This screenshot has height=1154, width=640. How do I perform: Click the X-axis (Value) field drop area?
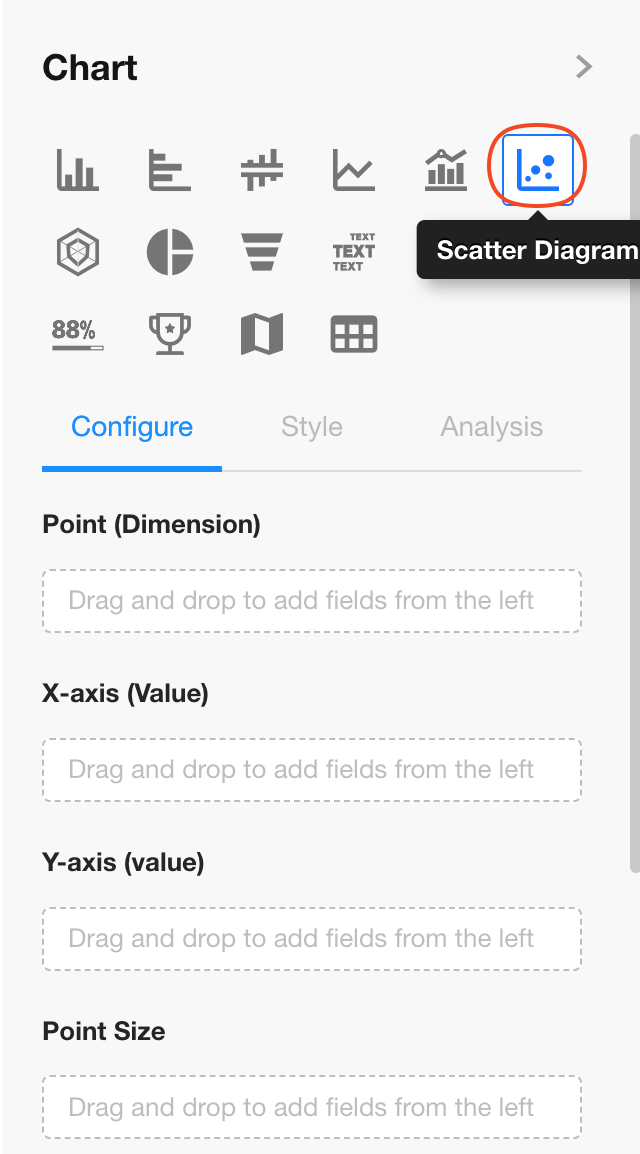tap(312, 770)
